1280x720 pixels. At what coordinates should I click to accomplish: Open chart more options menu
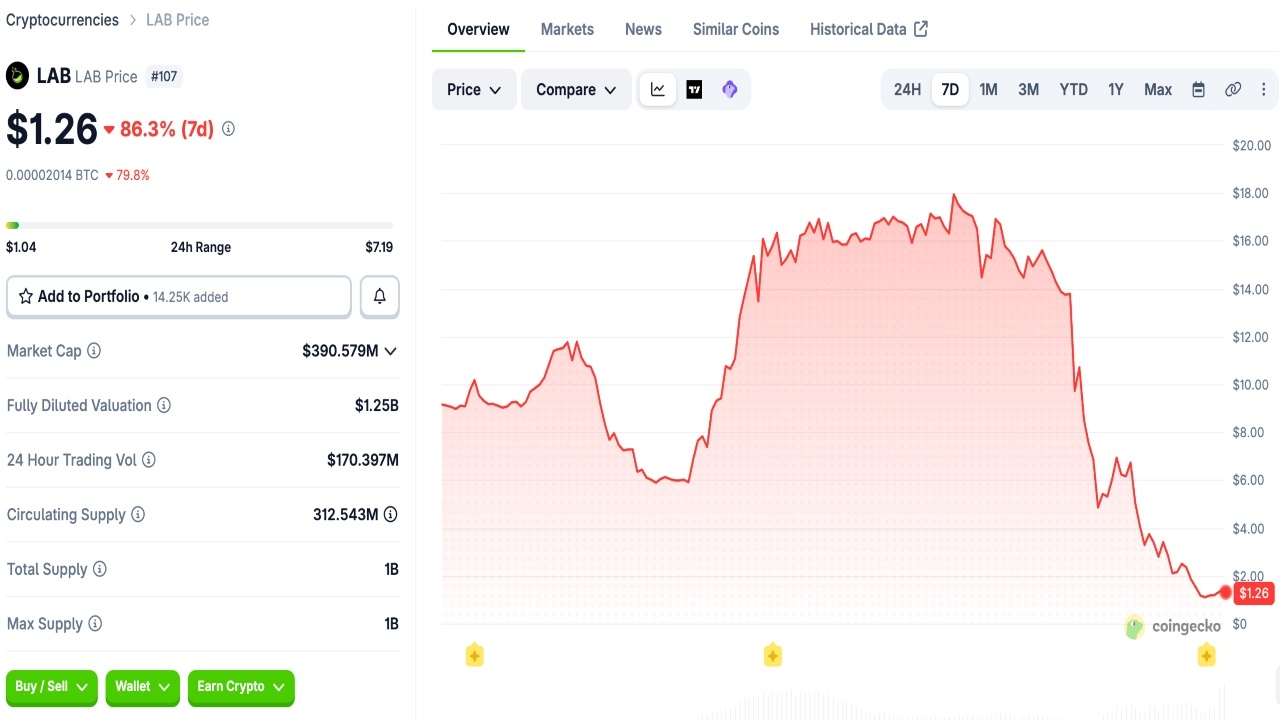tap(1263, 90)
